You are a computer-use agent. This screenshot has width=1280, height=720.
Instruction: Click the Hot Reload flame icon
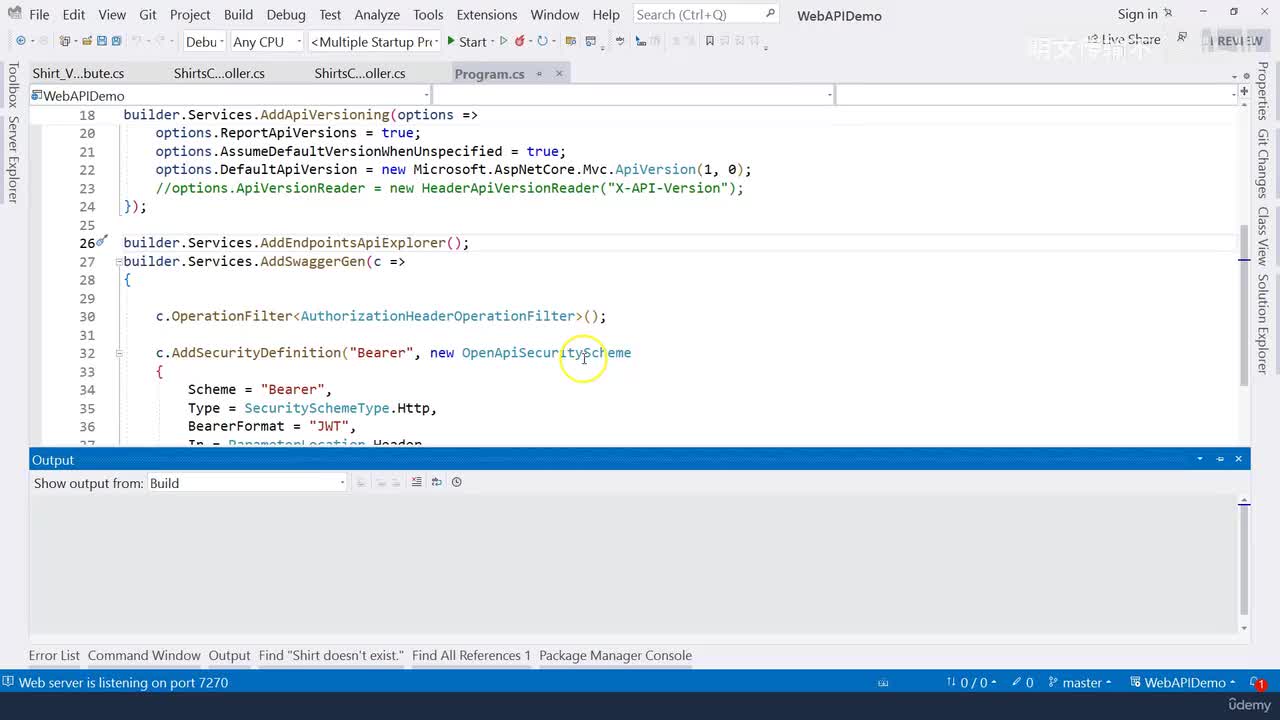click(x=520, y=41)
